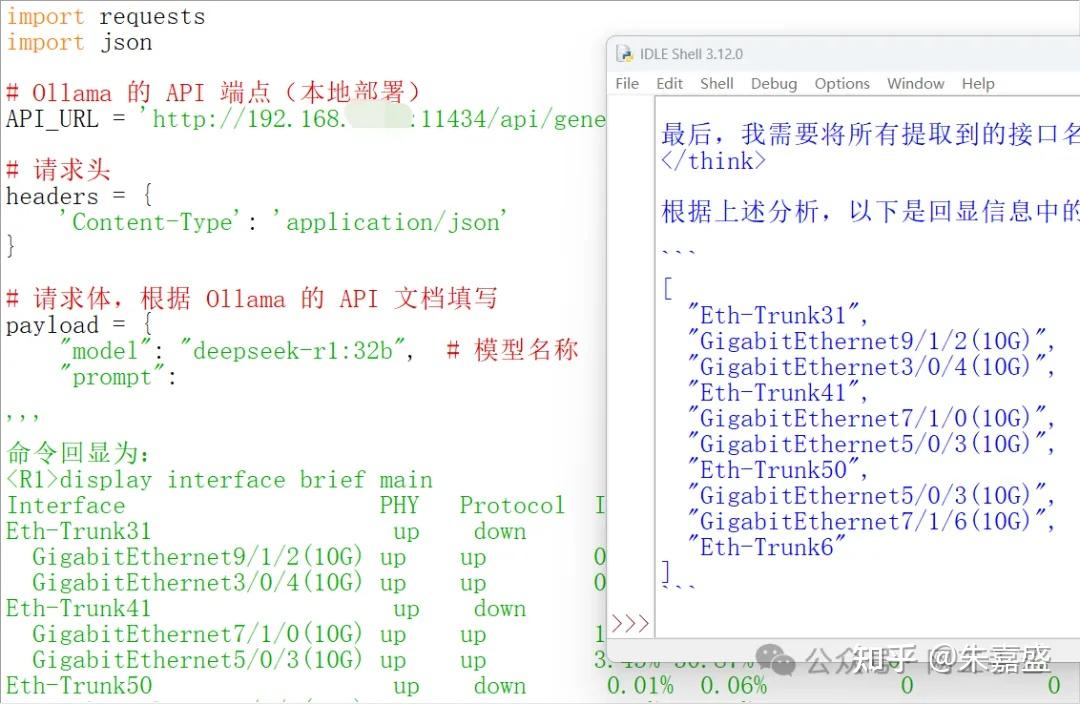Image resolution: width=1080 pixels, height=704 pixels.
Task: Open the Debug menu
Action: coord(773,84)
